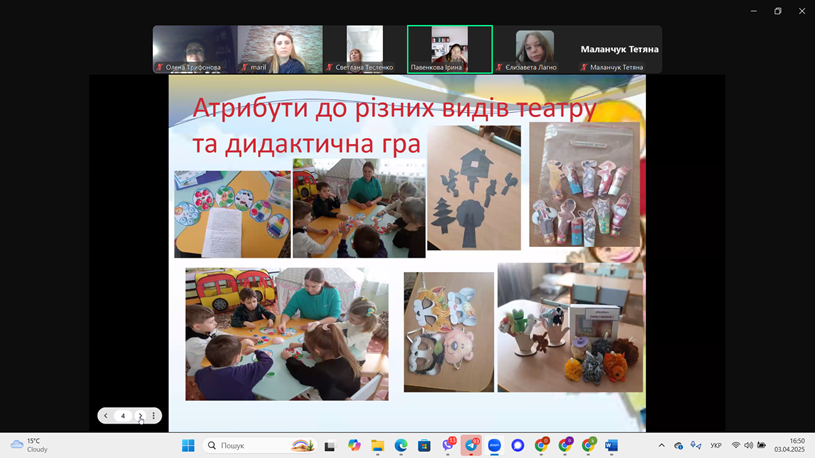Open the weather widget showing 15°C Cloudy

[x=30, y=446]
